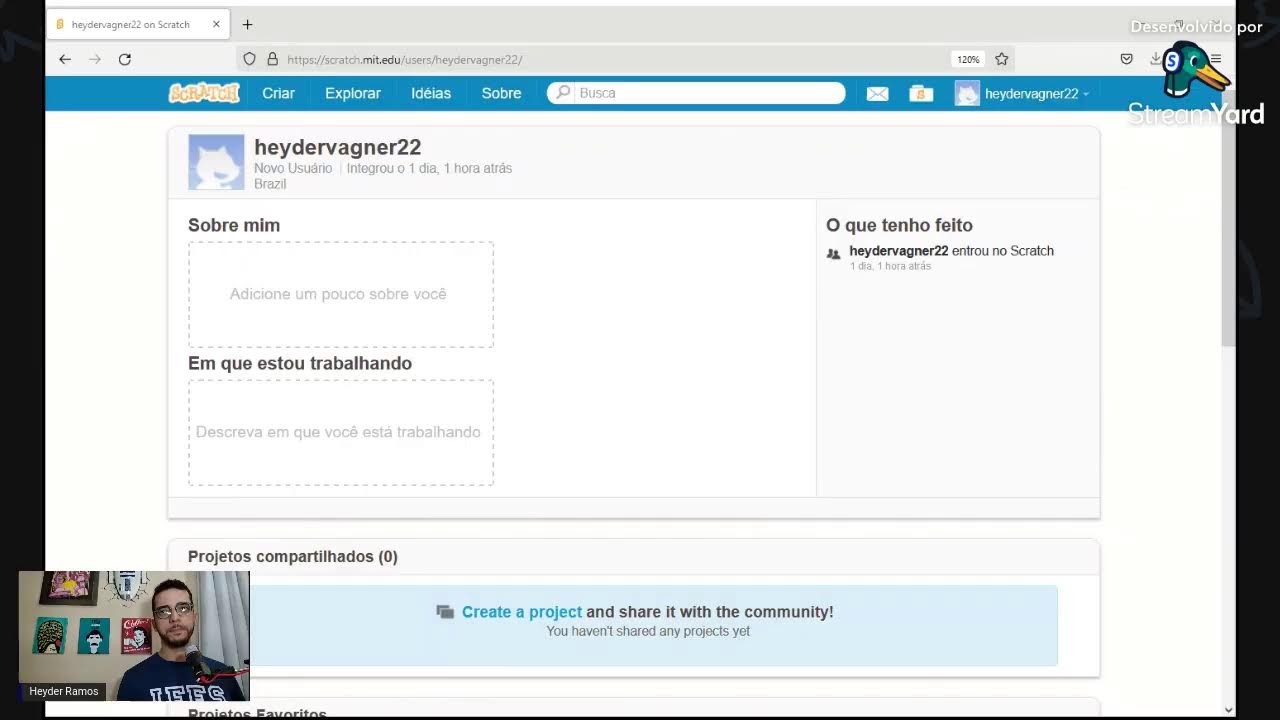Click the search magnifier icon

click(563, 93)
